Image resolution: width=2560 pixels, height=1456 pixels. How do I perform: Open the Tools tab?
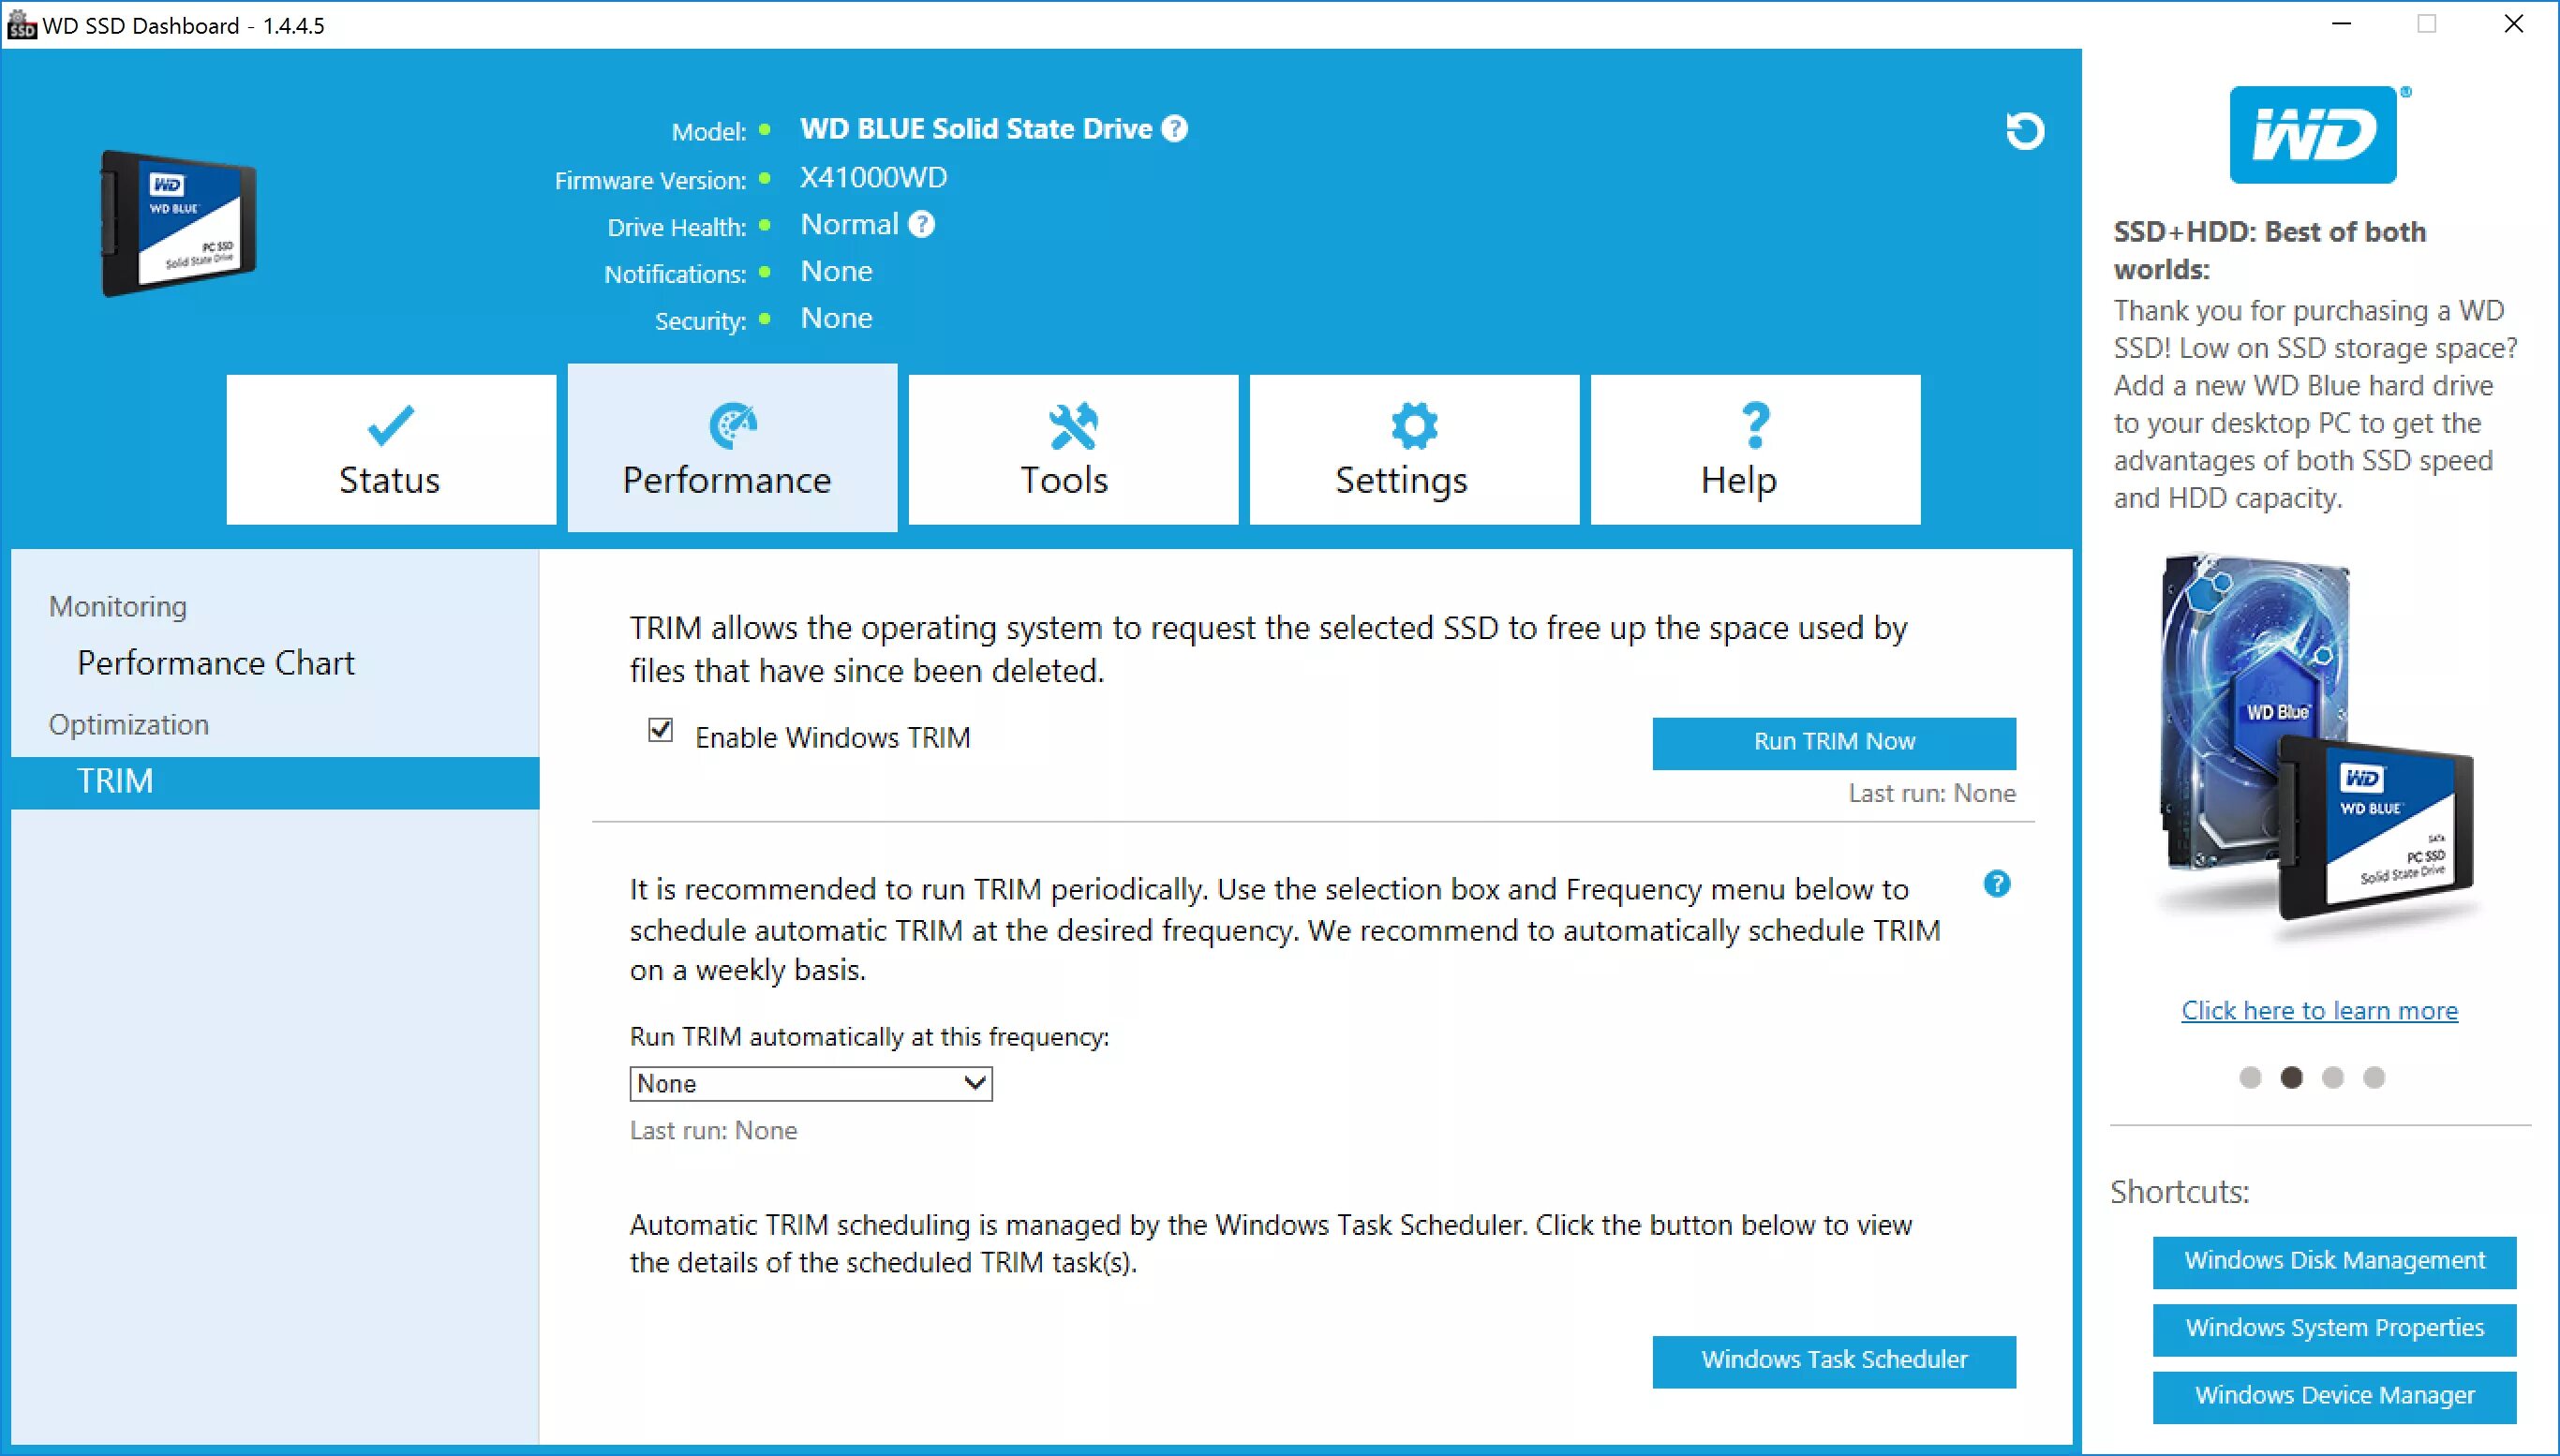[1073, 450]
